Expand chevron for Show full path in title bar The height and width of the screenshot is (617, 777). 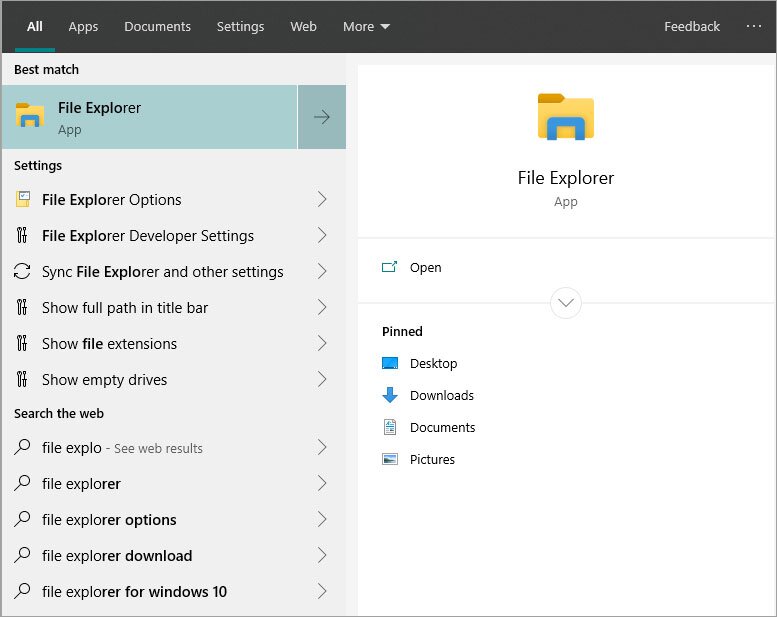tap(322, 308)
